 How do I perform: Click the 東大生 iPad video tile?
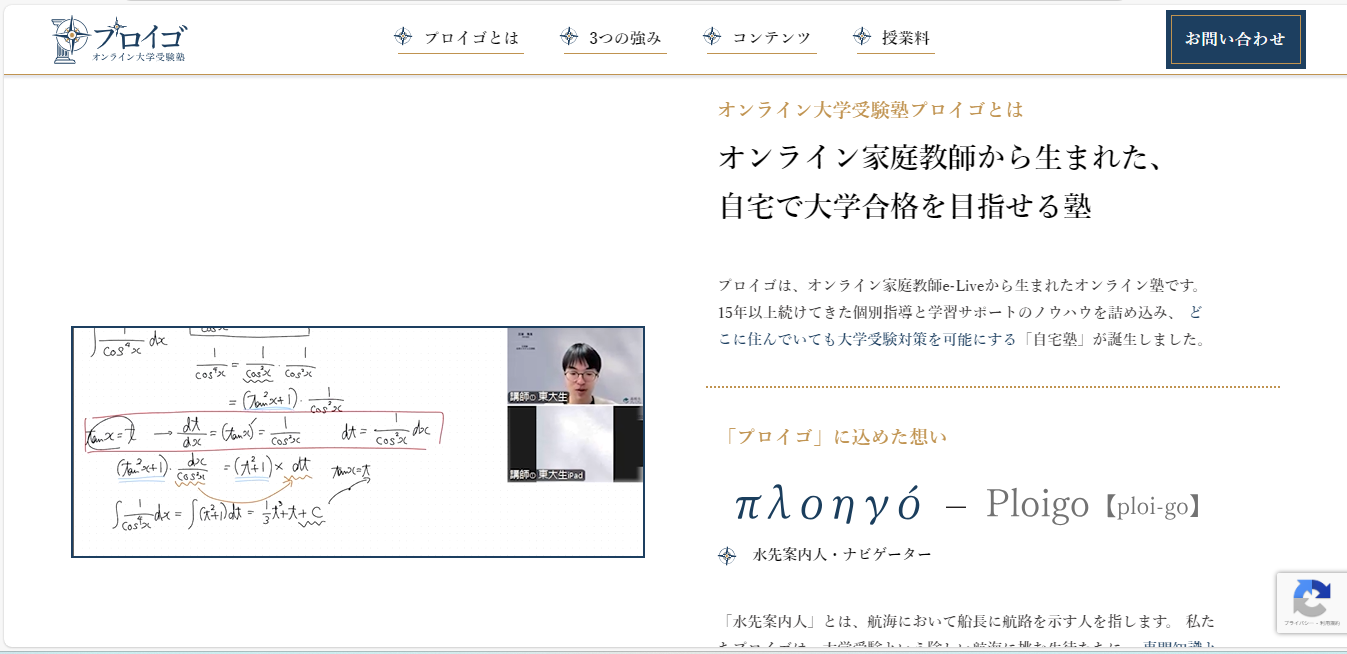coord(575,444)
